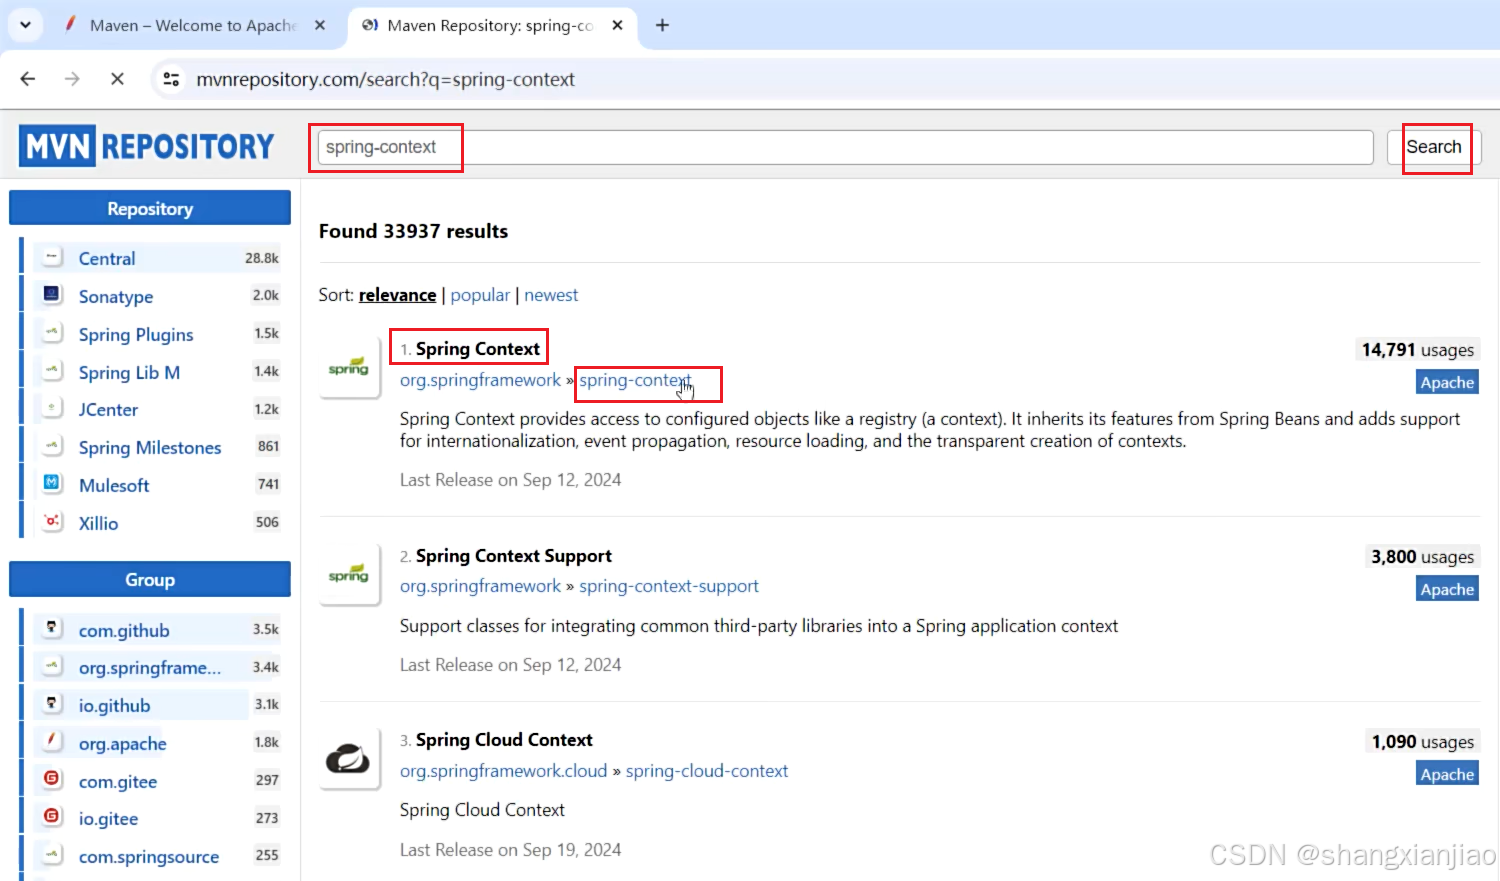Filter by Central repository
Screen dimensions: 1500x881
[x=107, y=258]
